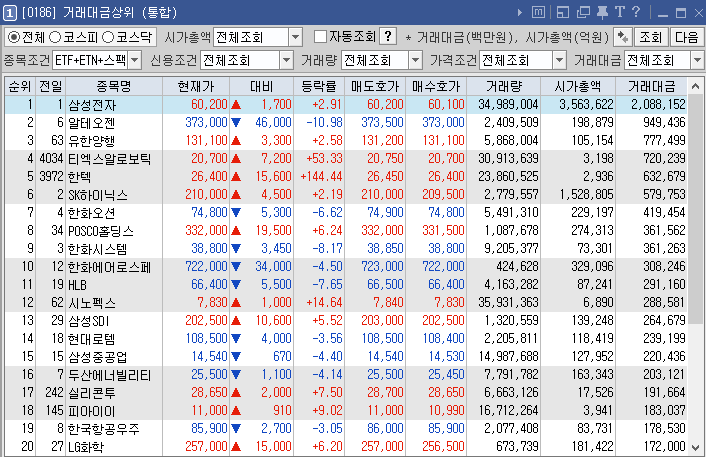
Task: Select the 현대로템 stock name
Action: (92, 339)
